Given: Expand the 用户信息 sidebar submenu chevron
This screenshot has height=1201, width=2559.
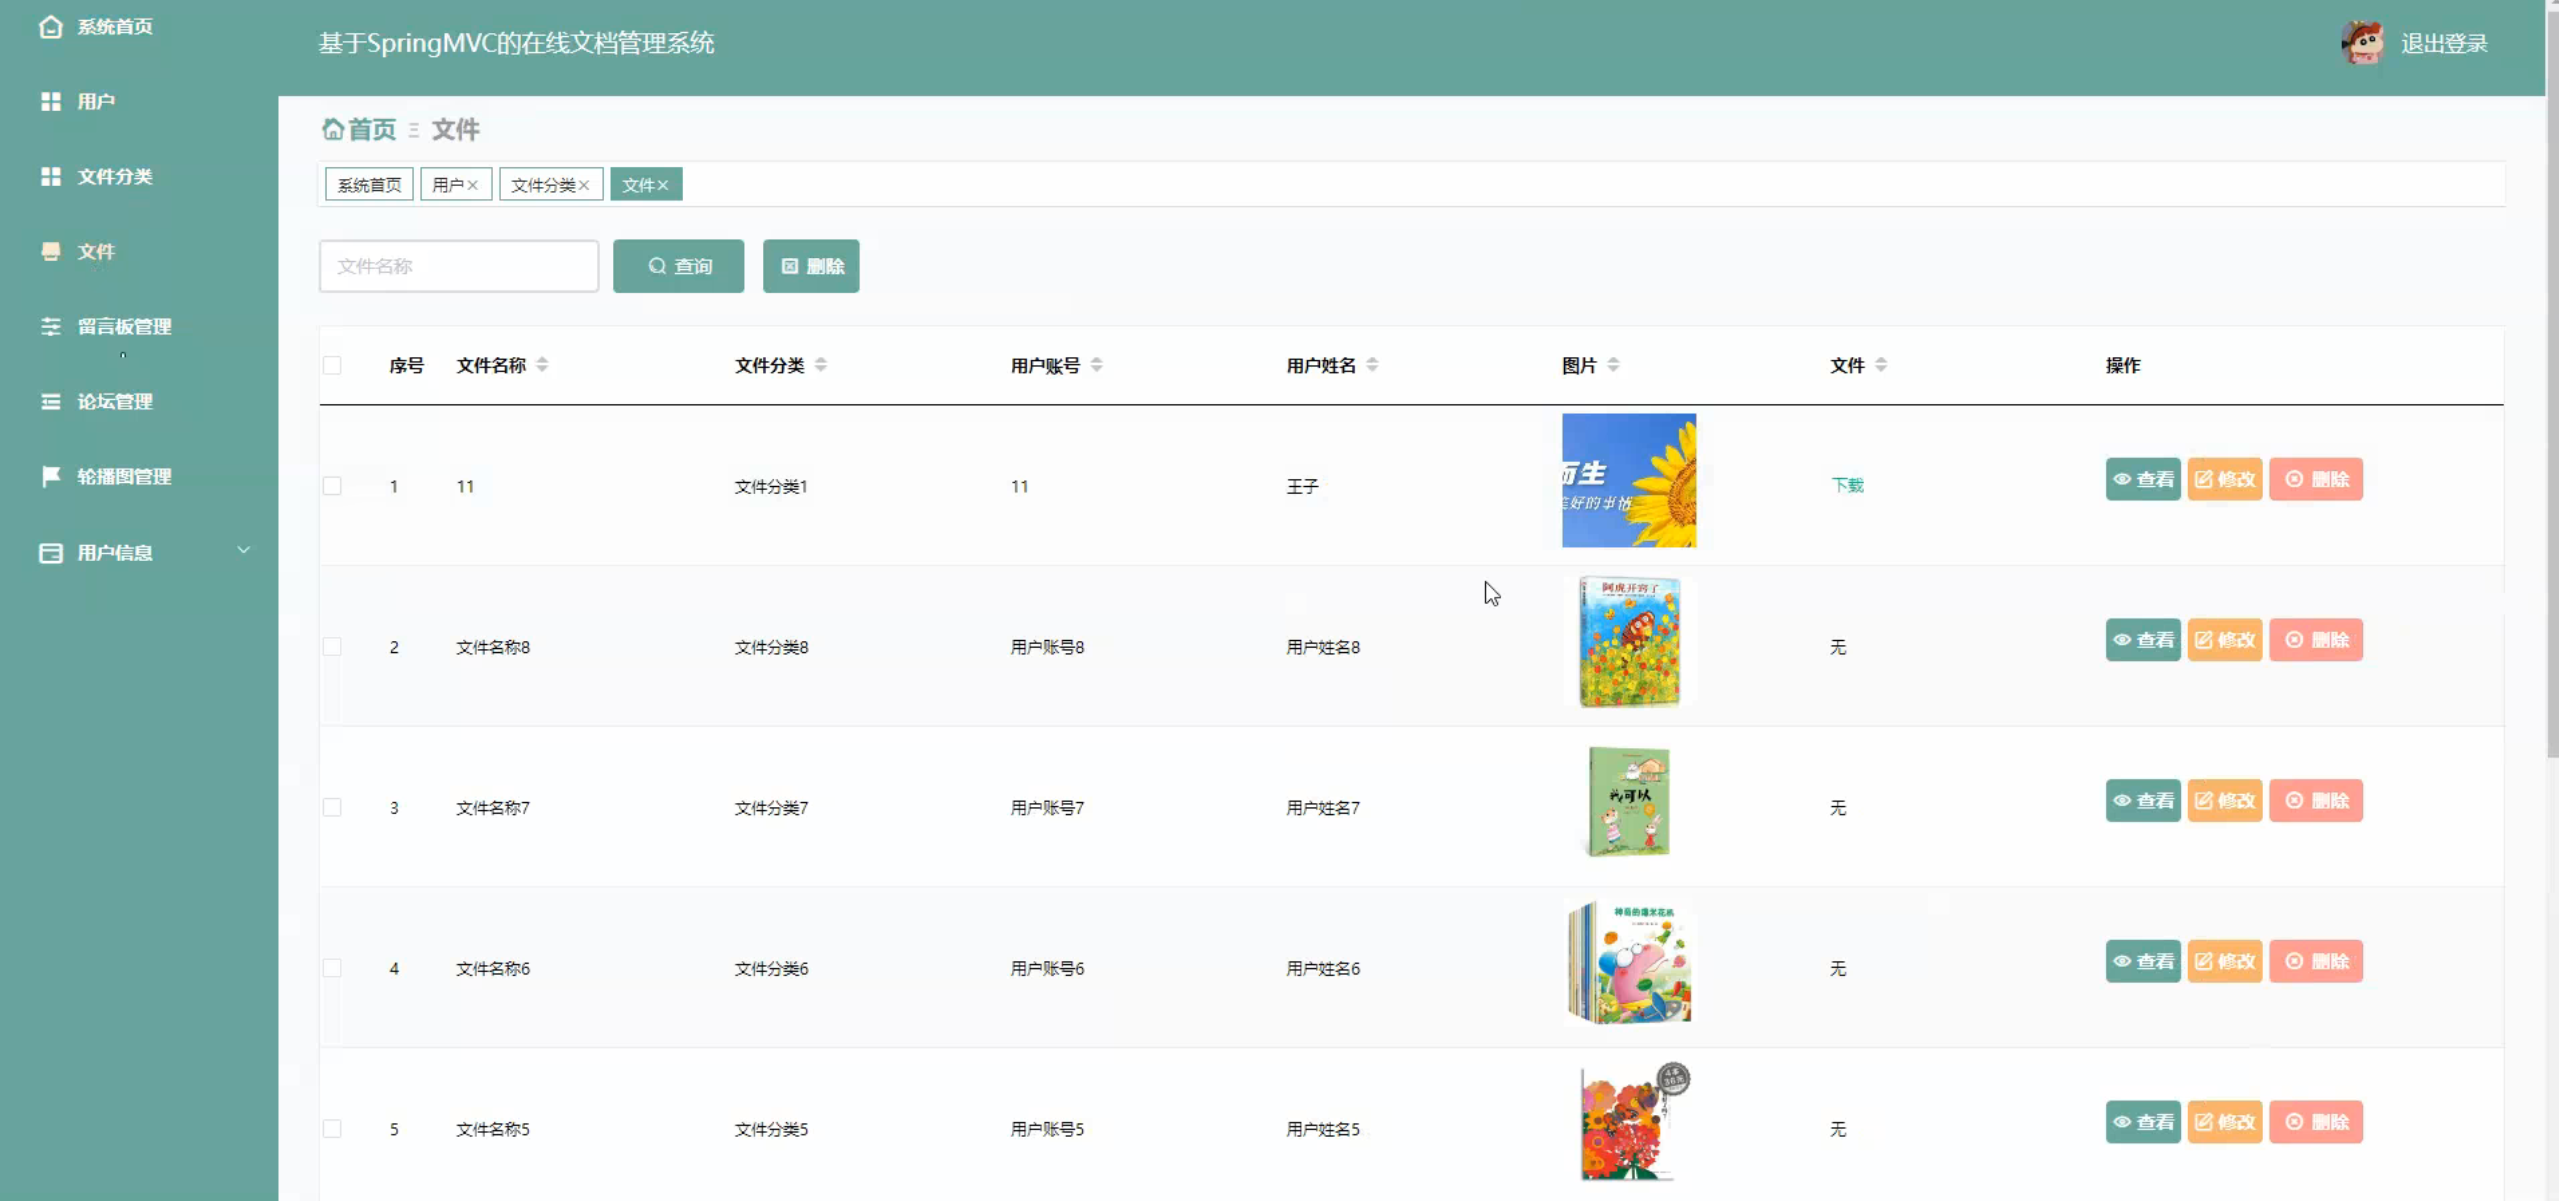Looking at the screenshot, I should pyautogui.click(x=243, y=551).
